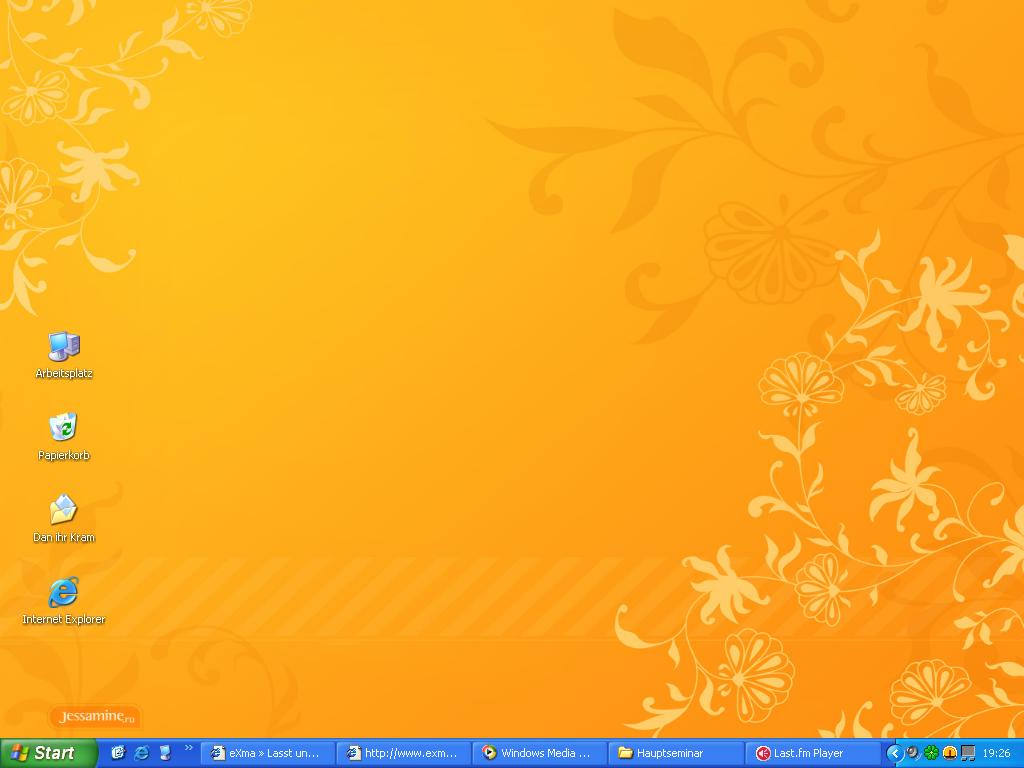Select the Papierkorb recycle bin icon
1024x768 pixels.
(63, 436)
